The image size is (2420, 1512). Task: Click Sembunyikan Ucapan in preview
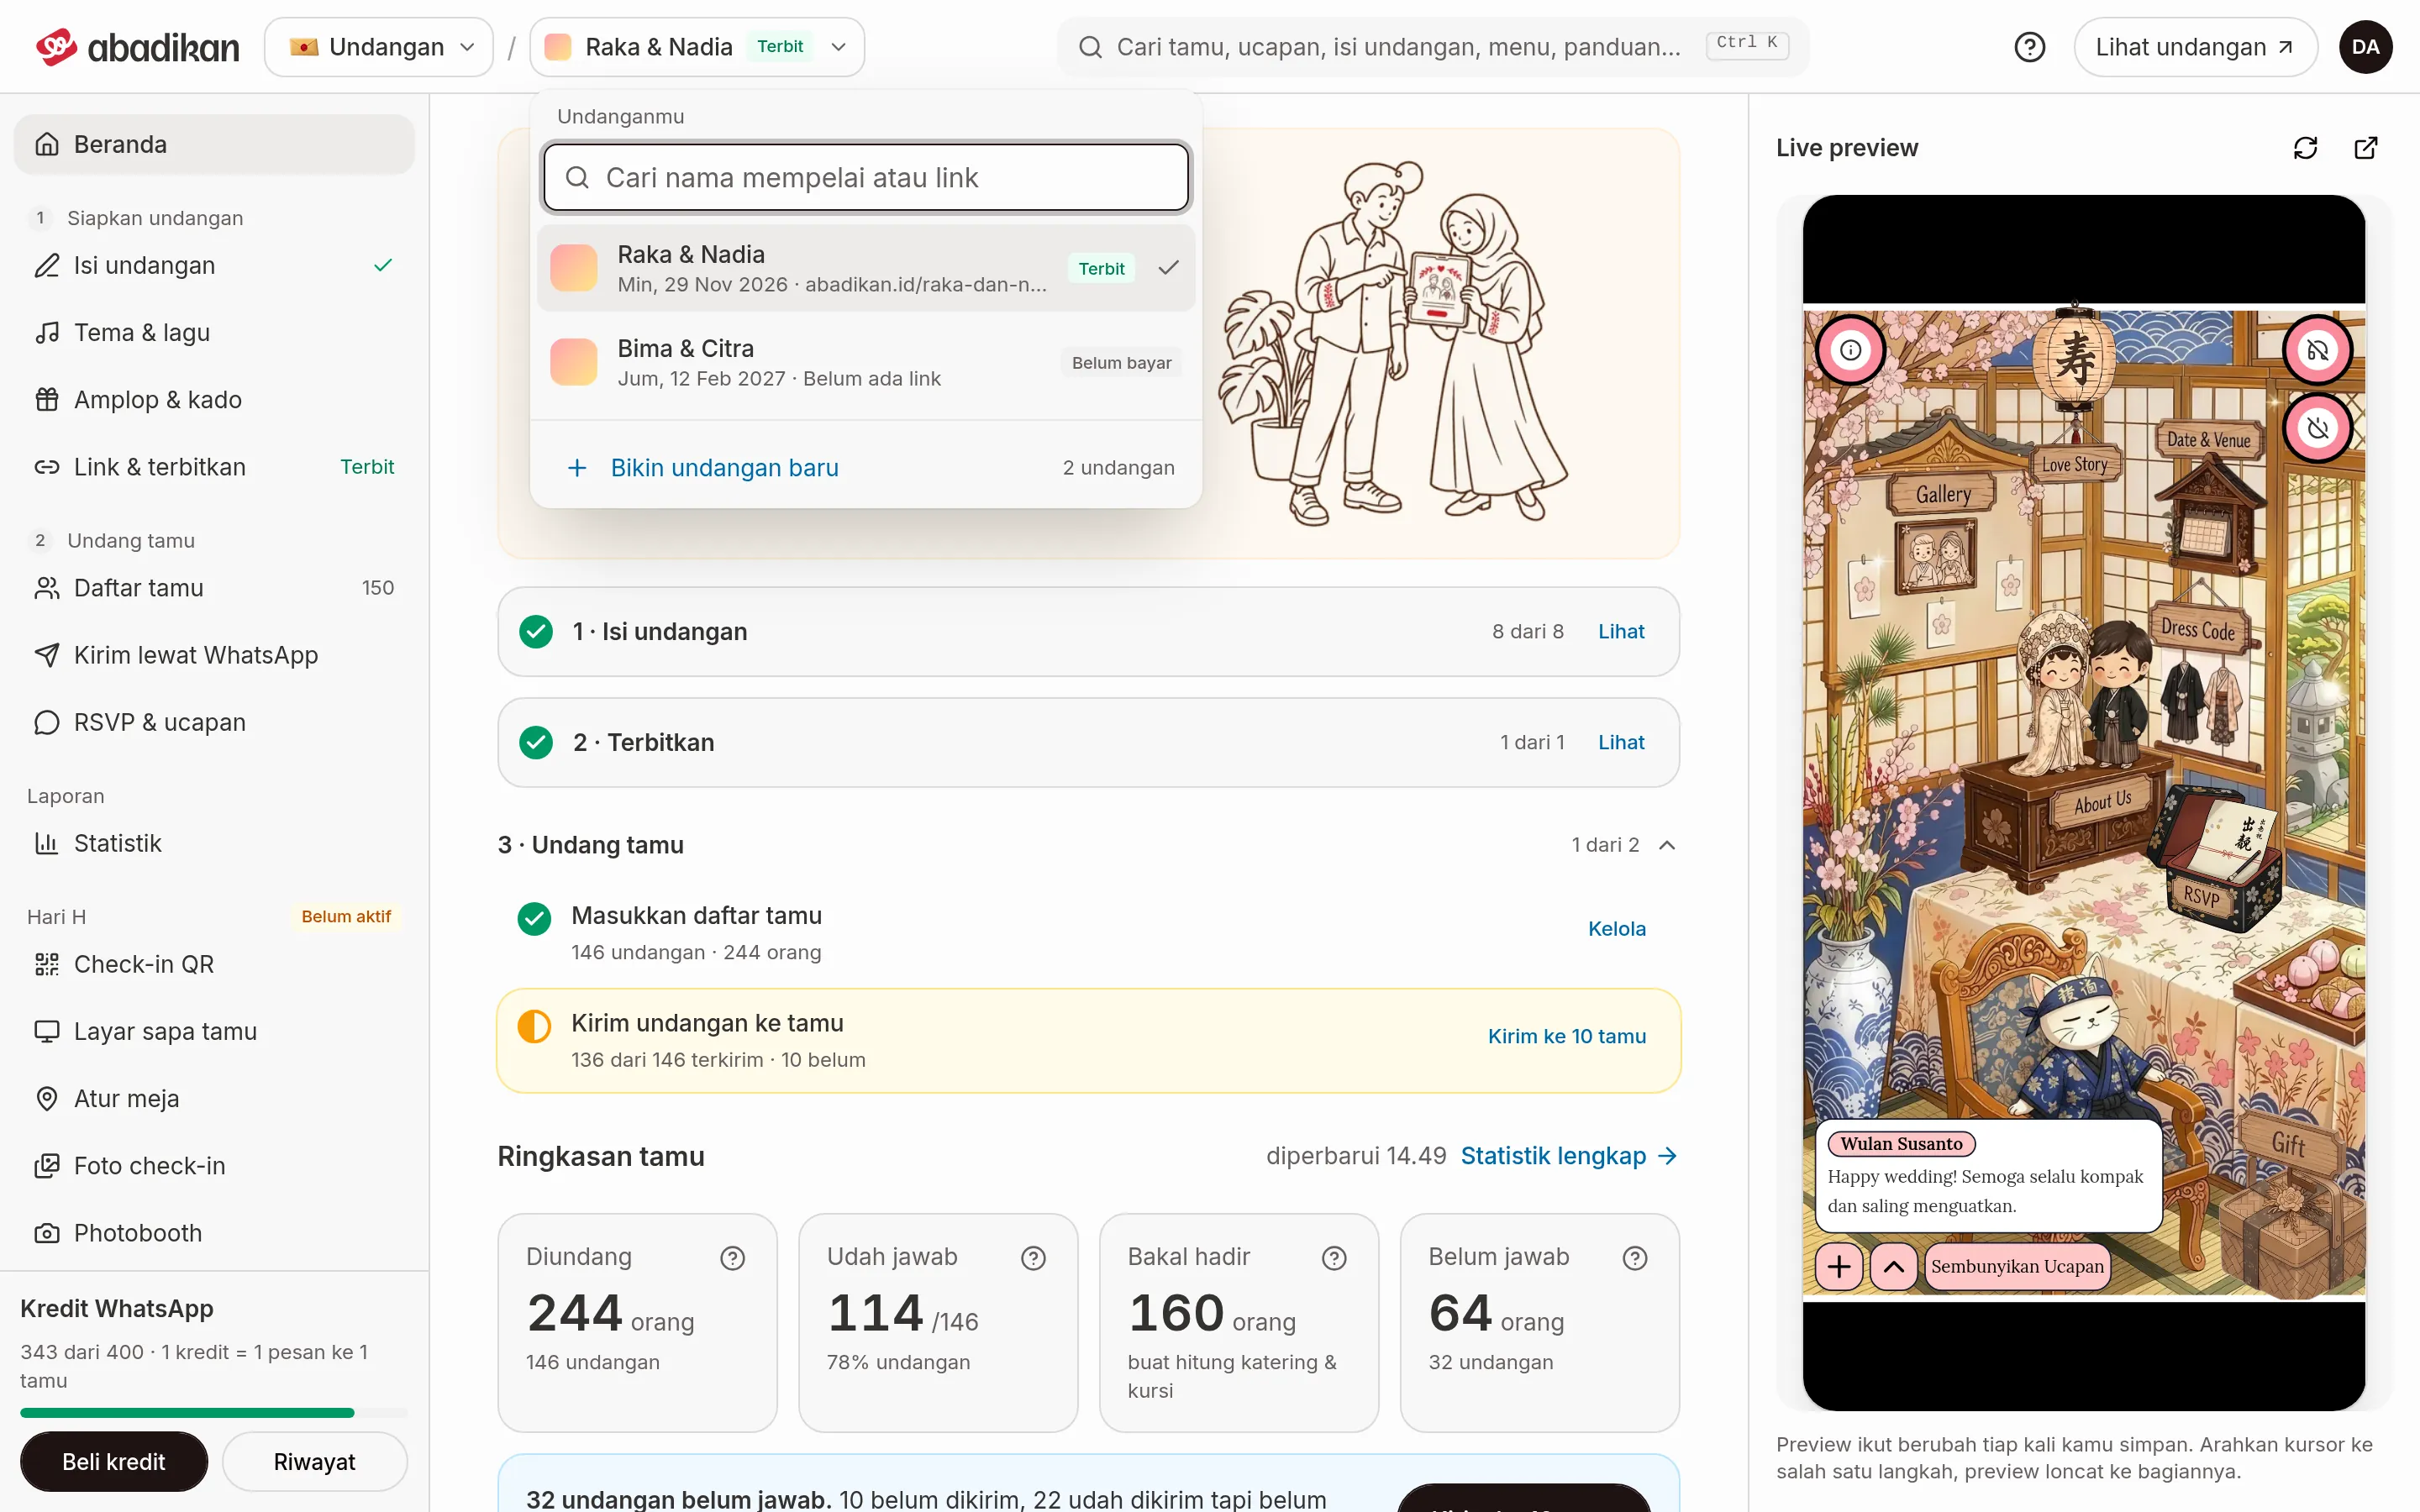[x=2017, y=1266]
